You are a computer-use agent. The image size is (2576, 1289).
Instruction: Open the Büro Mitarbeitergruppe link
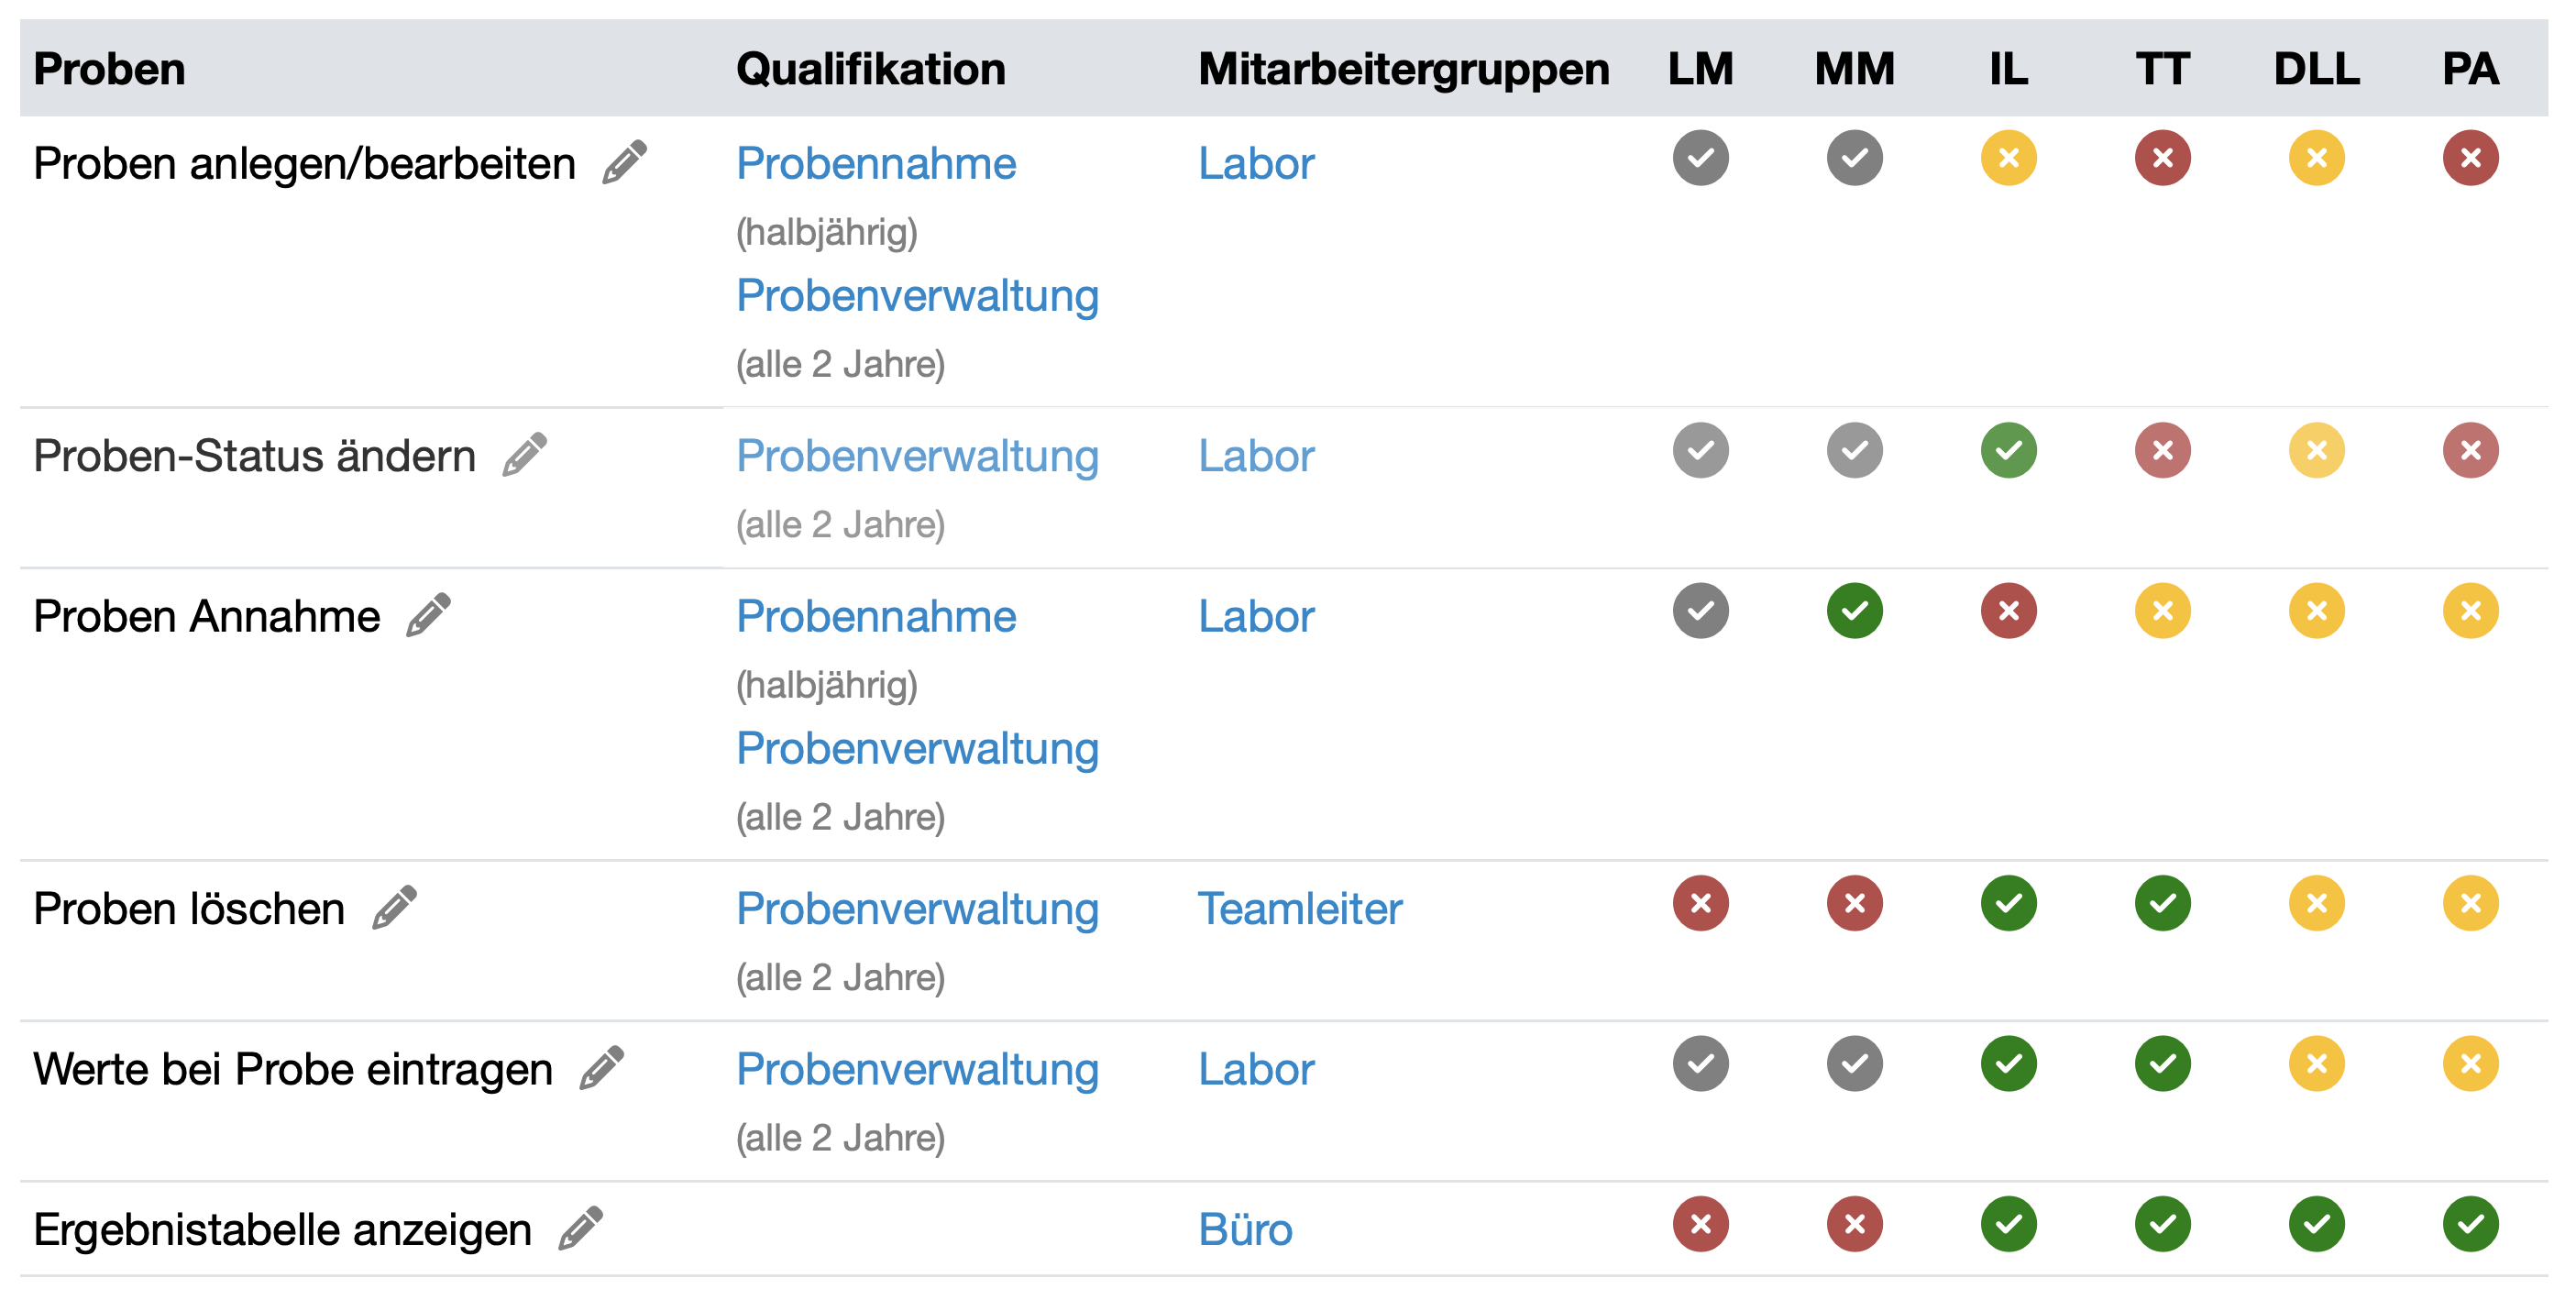(1246, 1231)
